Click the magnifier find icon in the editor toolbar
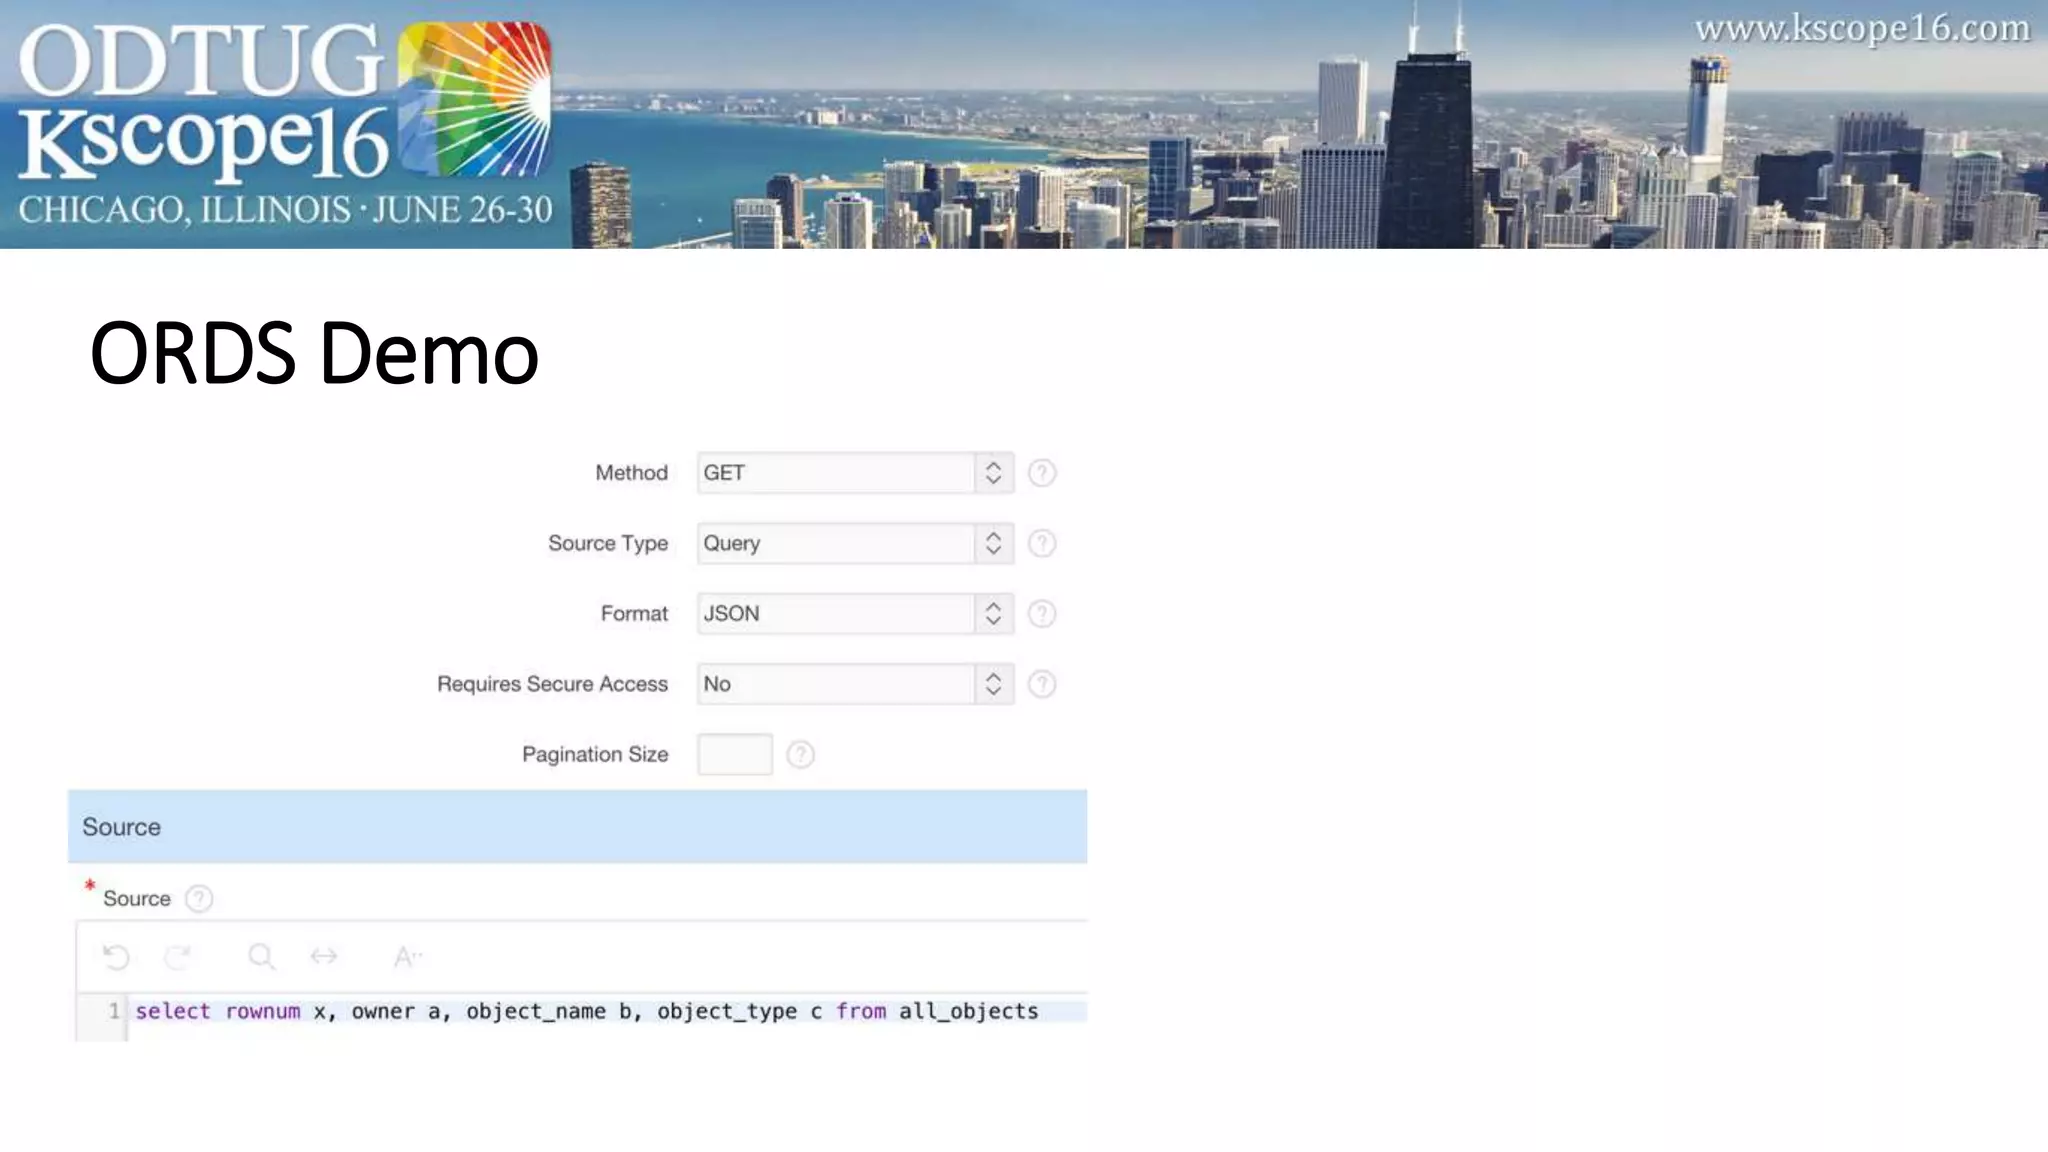 click(x=261, y=957)
